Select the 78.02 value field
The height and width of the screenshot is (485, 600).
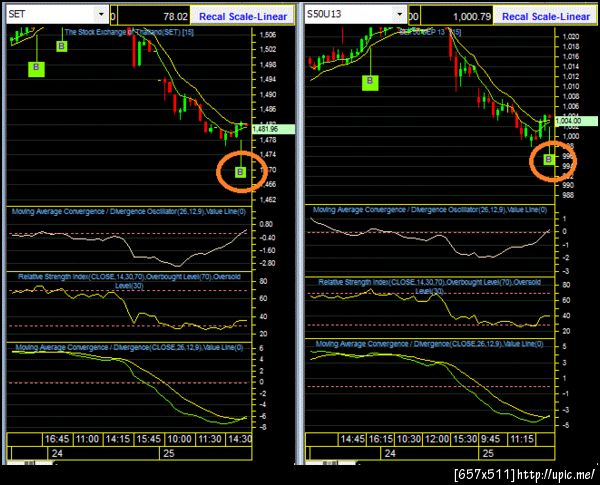point(154,16)
